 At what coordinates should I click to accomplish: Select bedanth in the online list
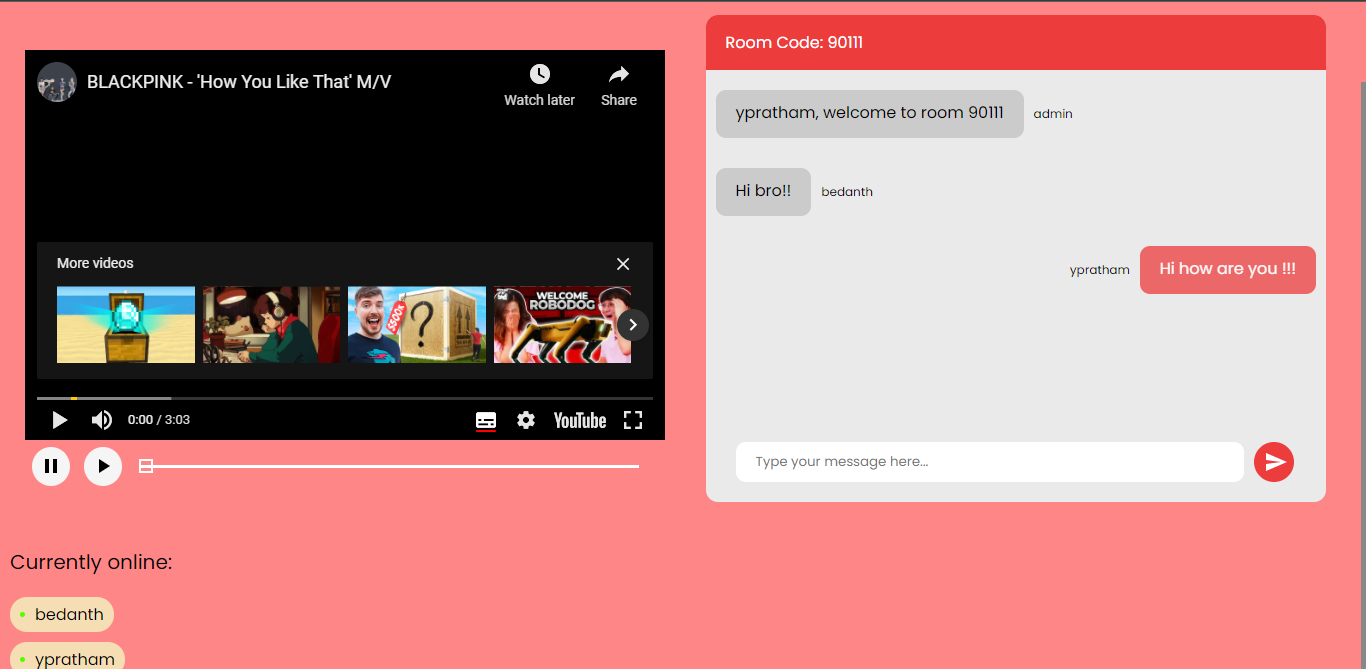[x=62, y=615]
